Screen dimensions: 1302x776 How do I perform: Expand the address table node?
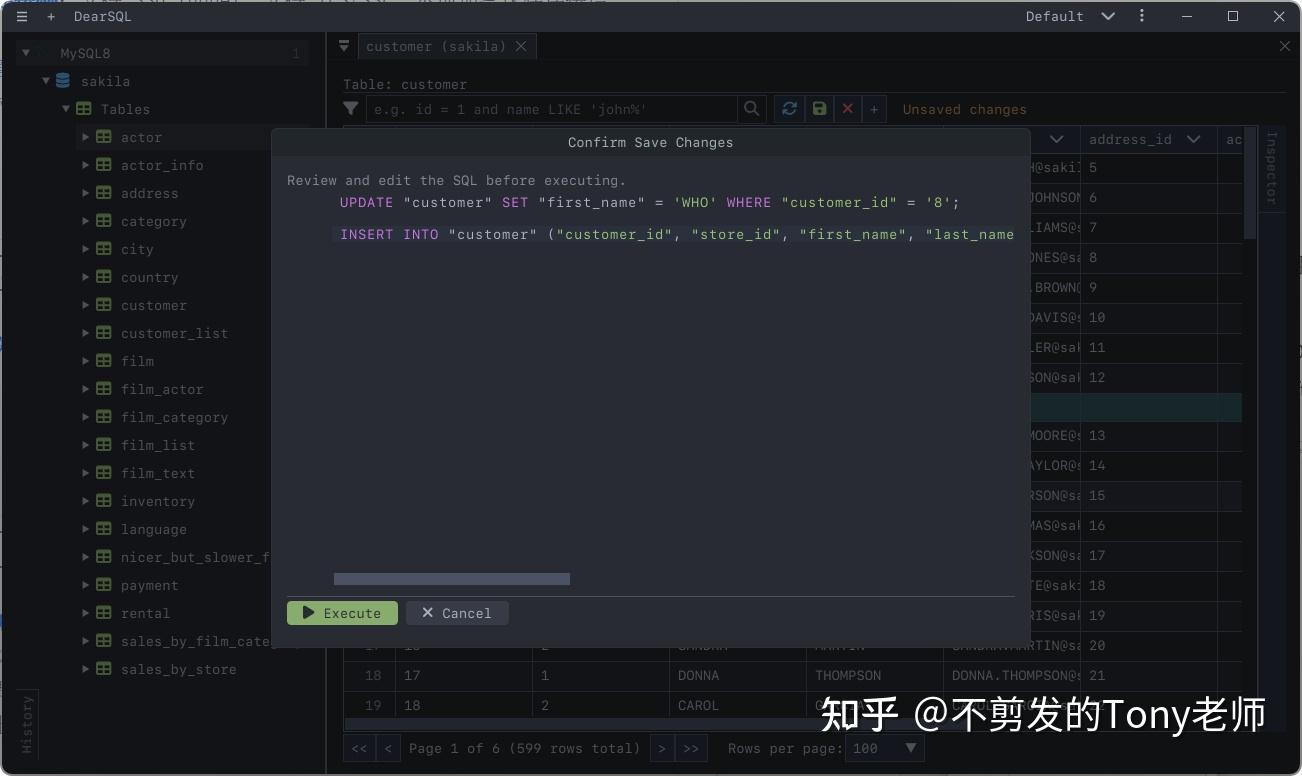[x=86, y=193]
